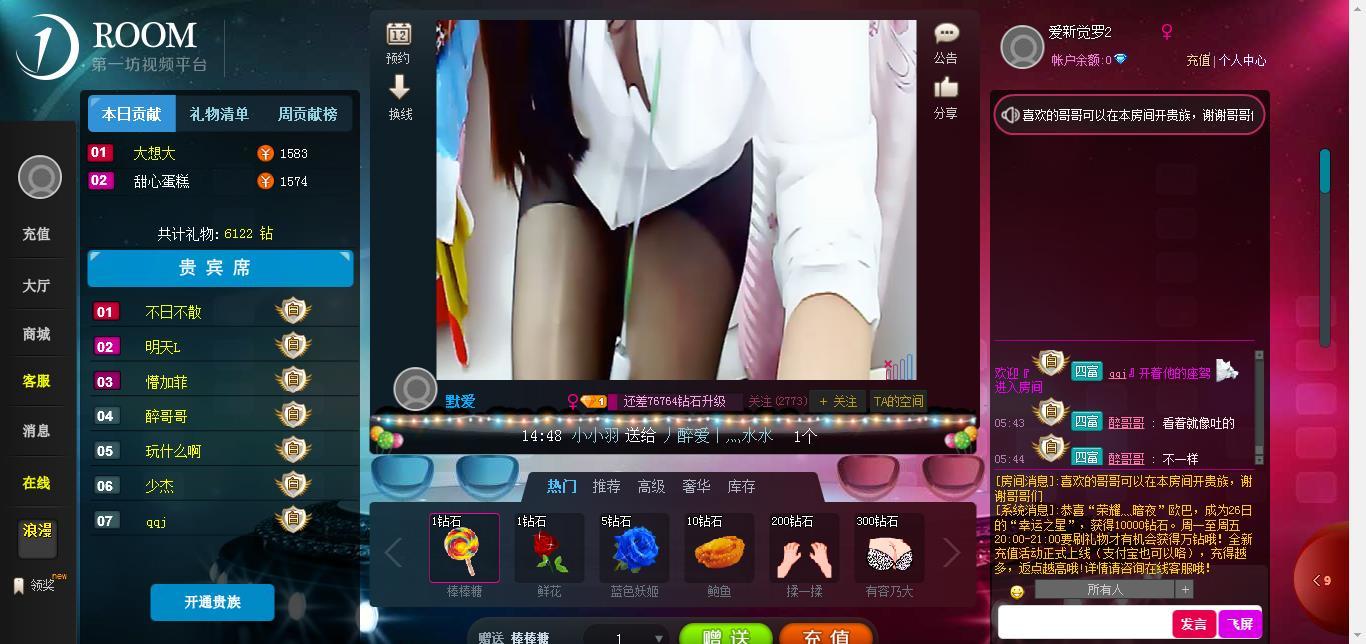Select the 揉一揉 gift icon
Screen dimensions: 1366x644
coord(803,548)
